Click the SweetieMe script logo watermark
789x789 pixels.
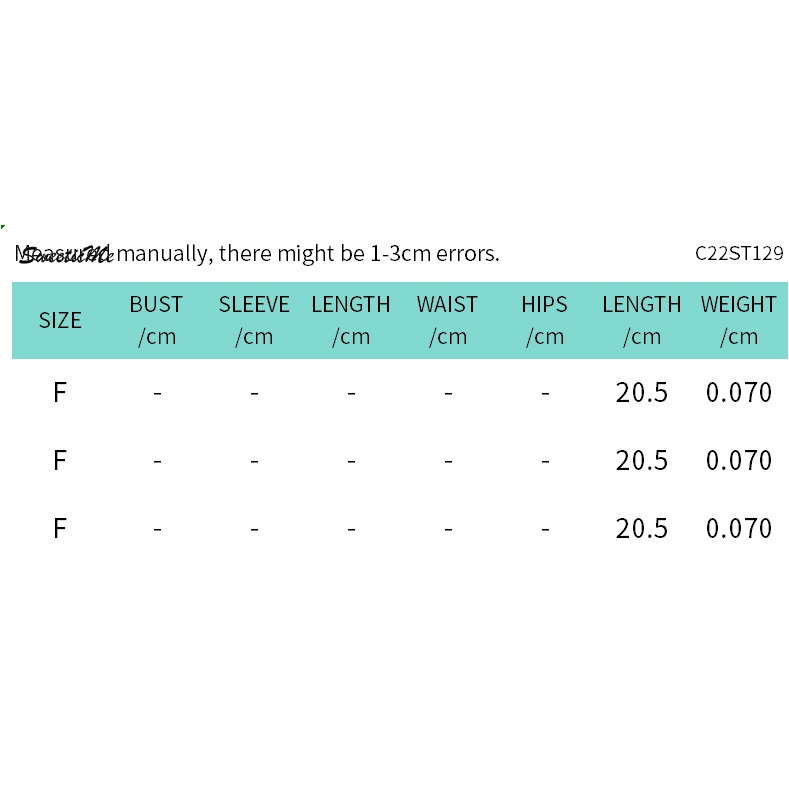66,254
